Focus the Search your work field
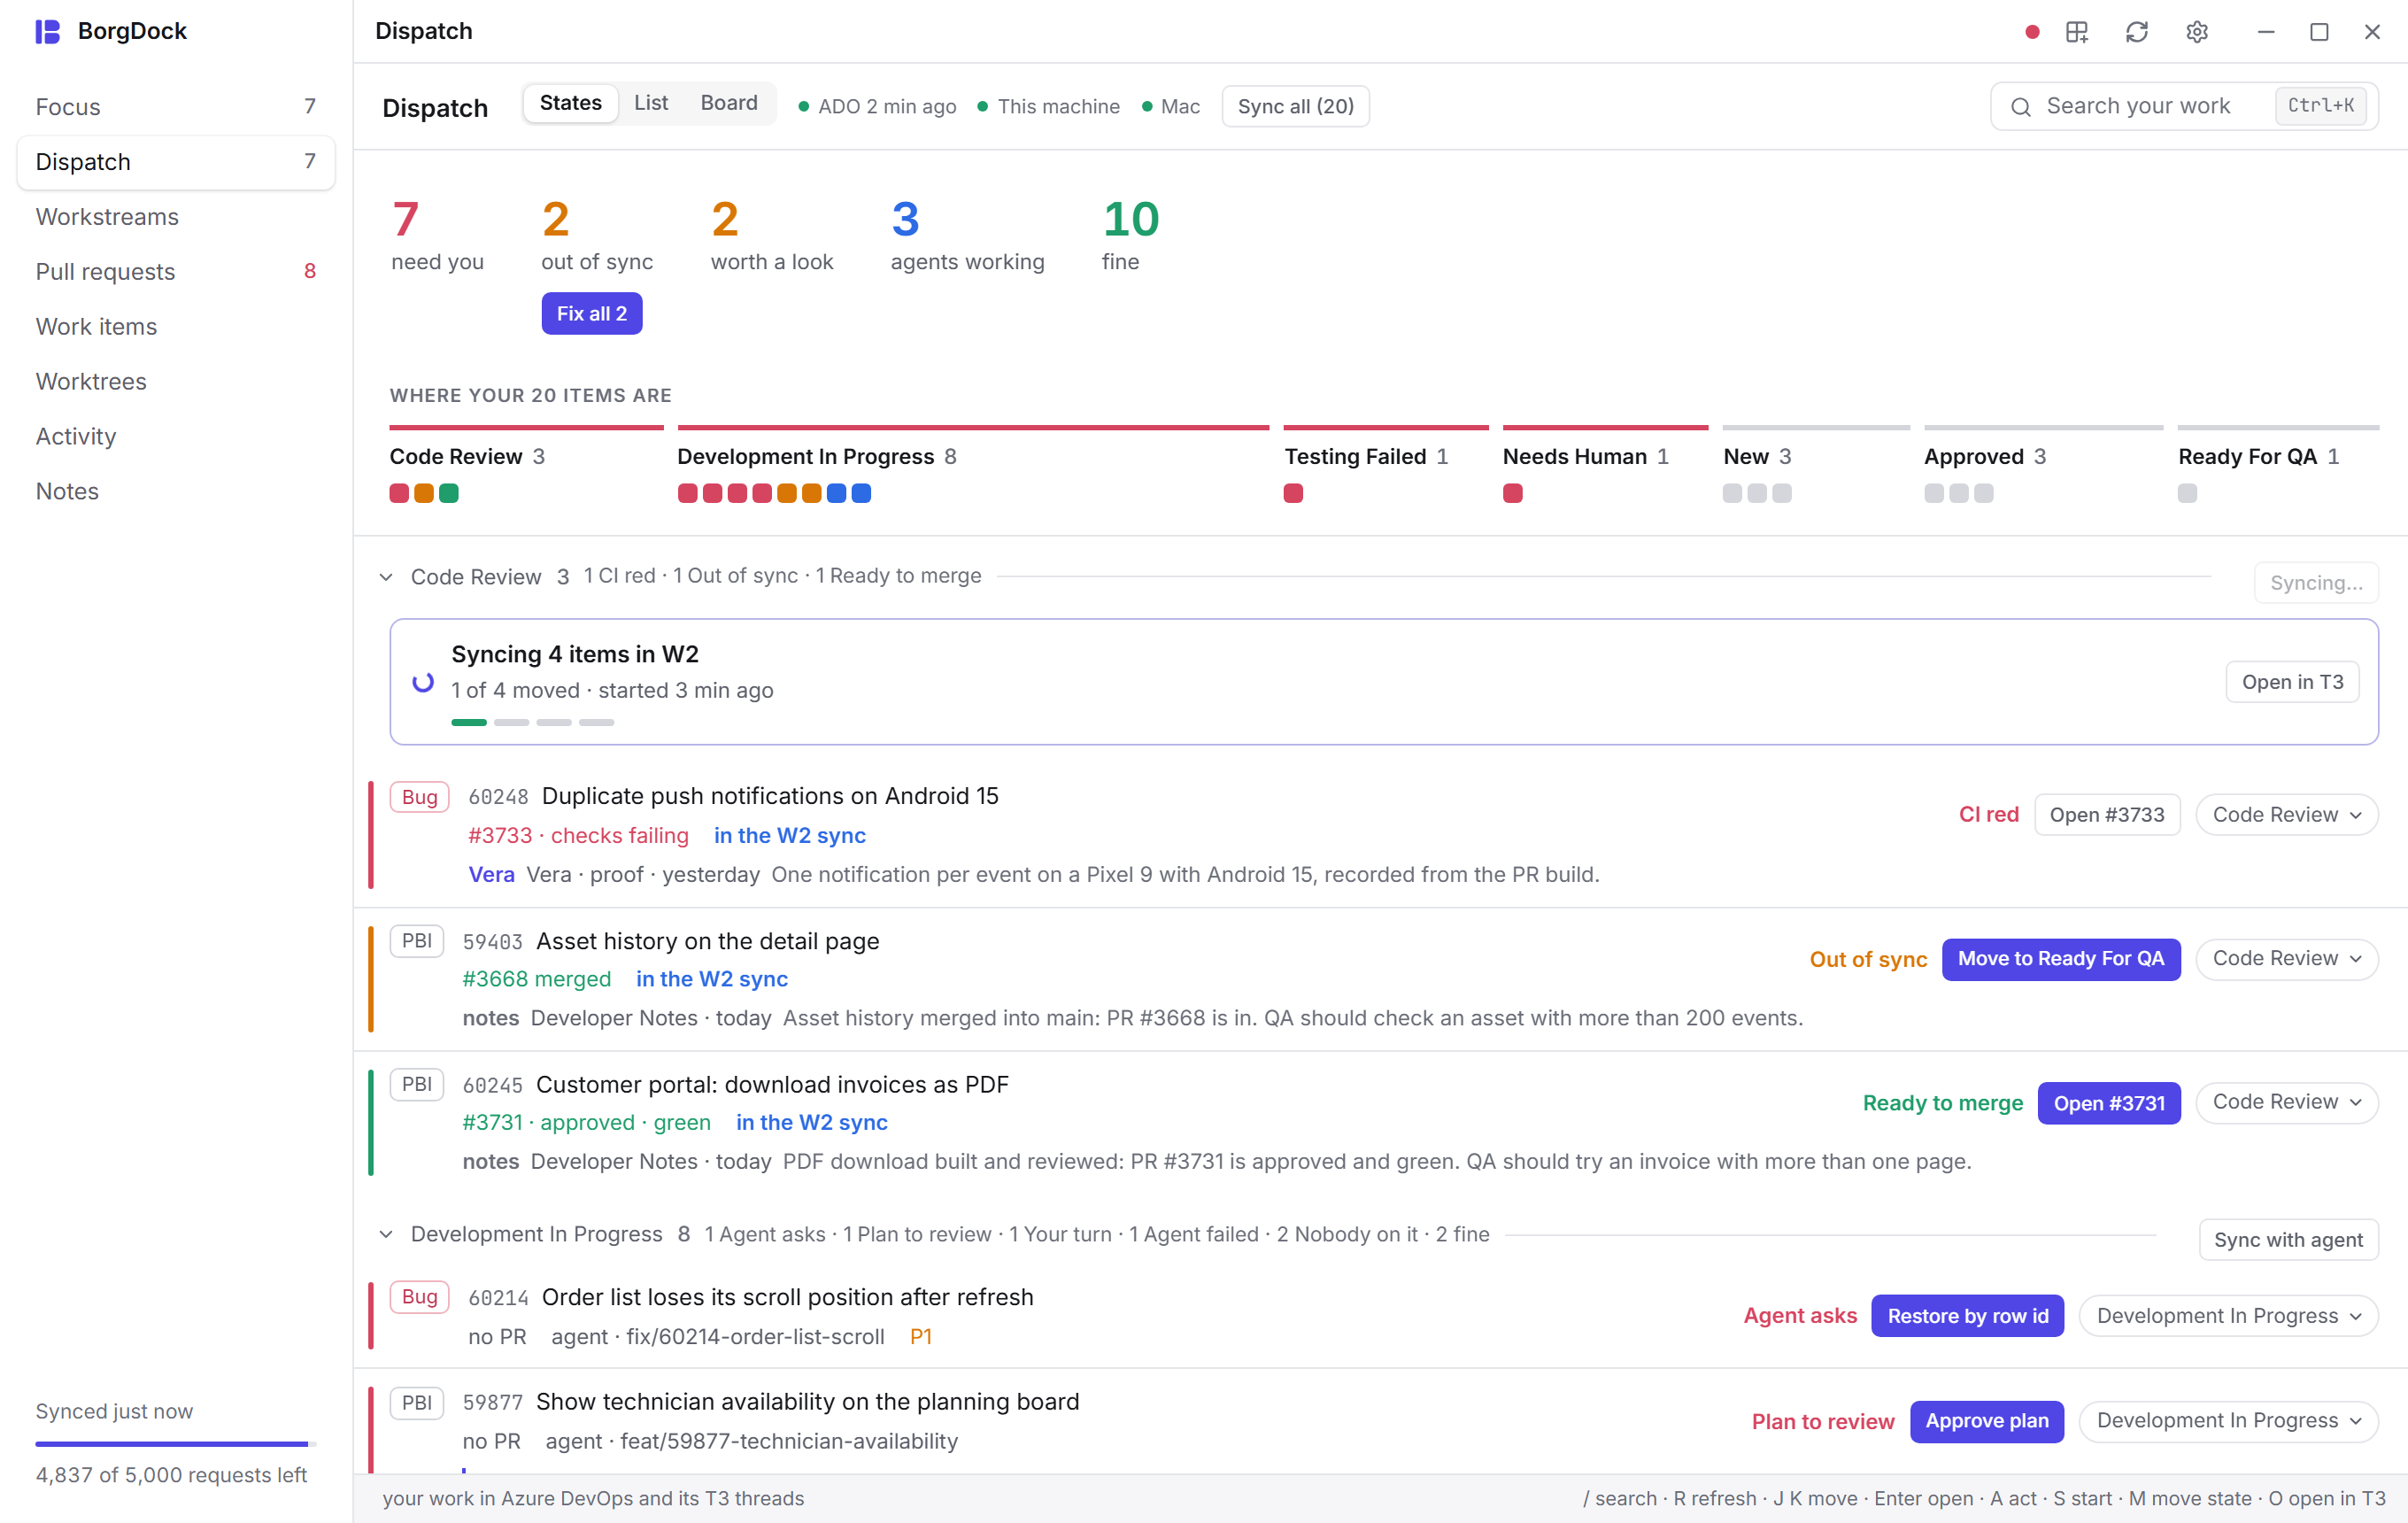The width and height of the screenshot is (2408, 1523). tap(2184, 107)
